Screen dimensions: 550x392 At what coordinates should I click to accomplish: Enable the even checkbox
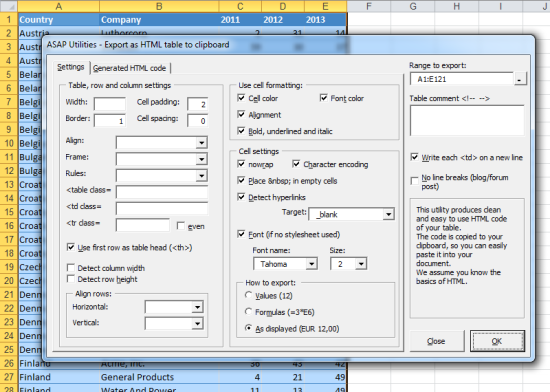(181, 226)
